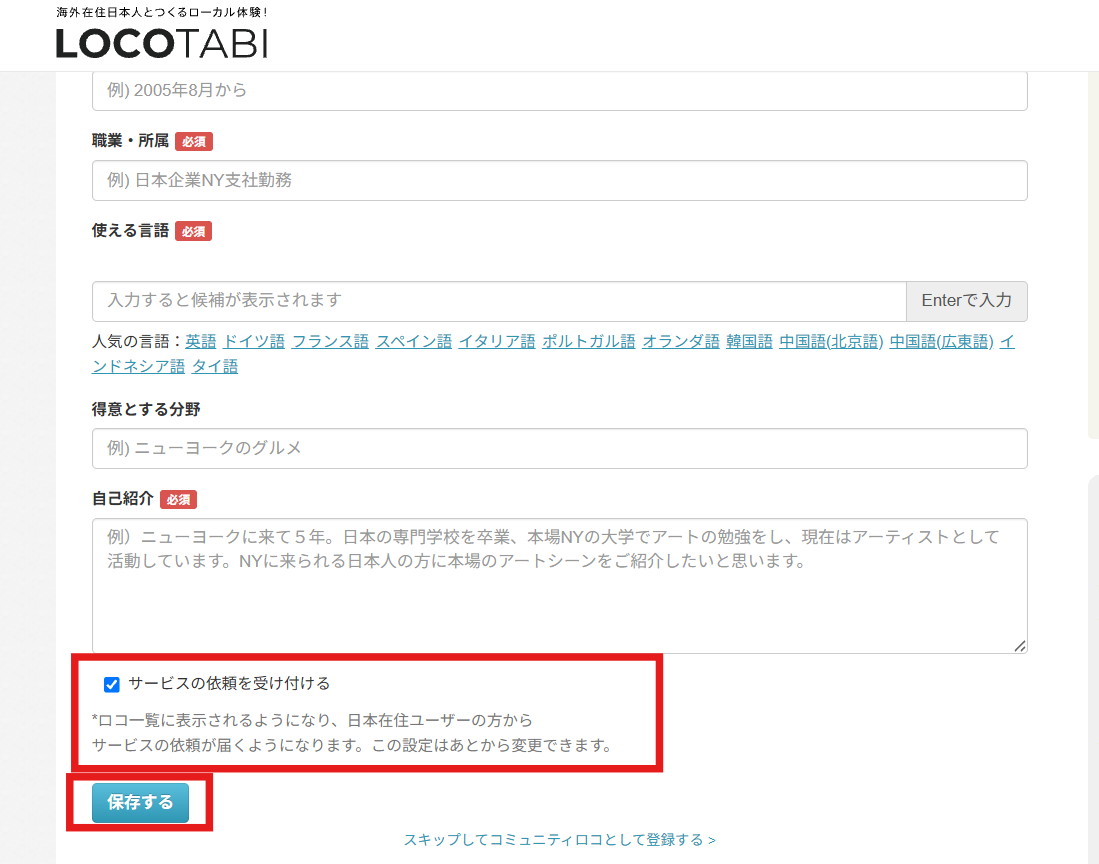Add ドイツ語 language link
The height and width of the screenshot is (864, 1099).
click(x=254, y=341)
